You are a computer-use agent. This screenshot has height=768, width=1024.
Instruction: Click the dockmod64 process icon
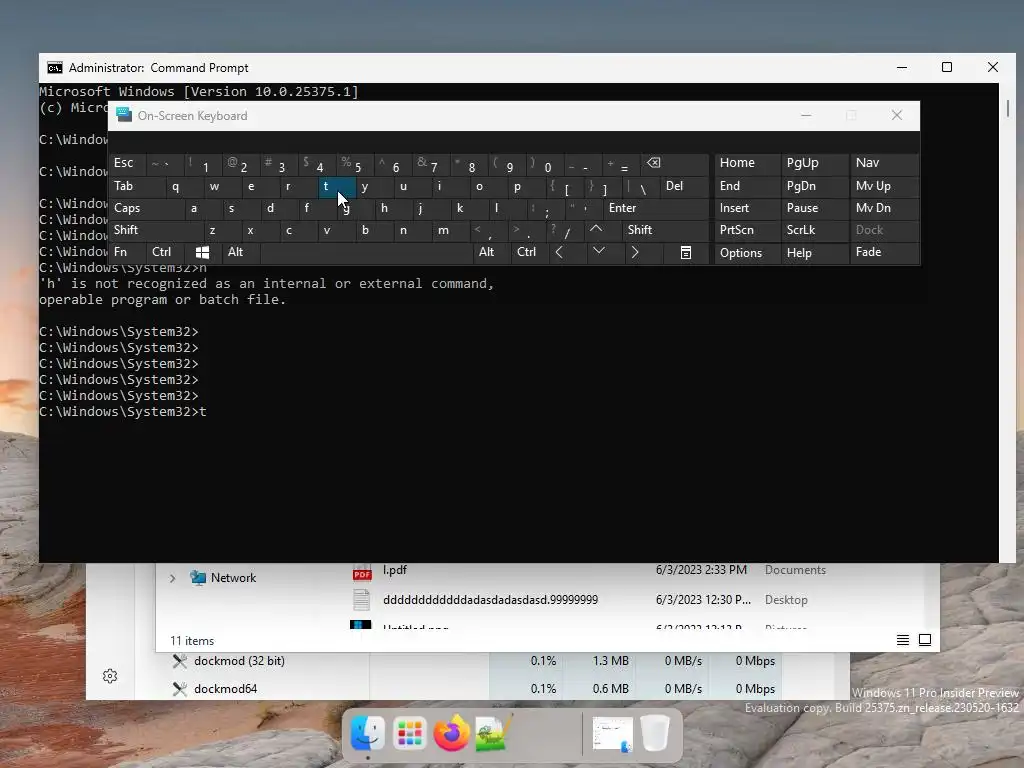tap(180, 688)
